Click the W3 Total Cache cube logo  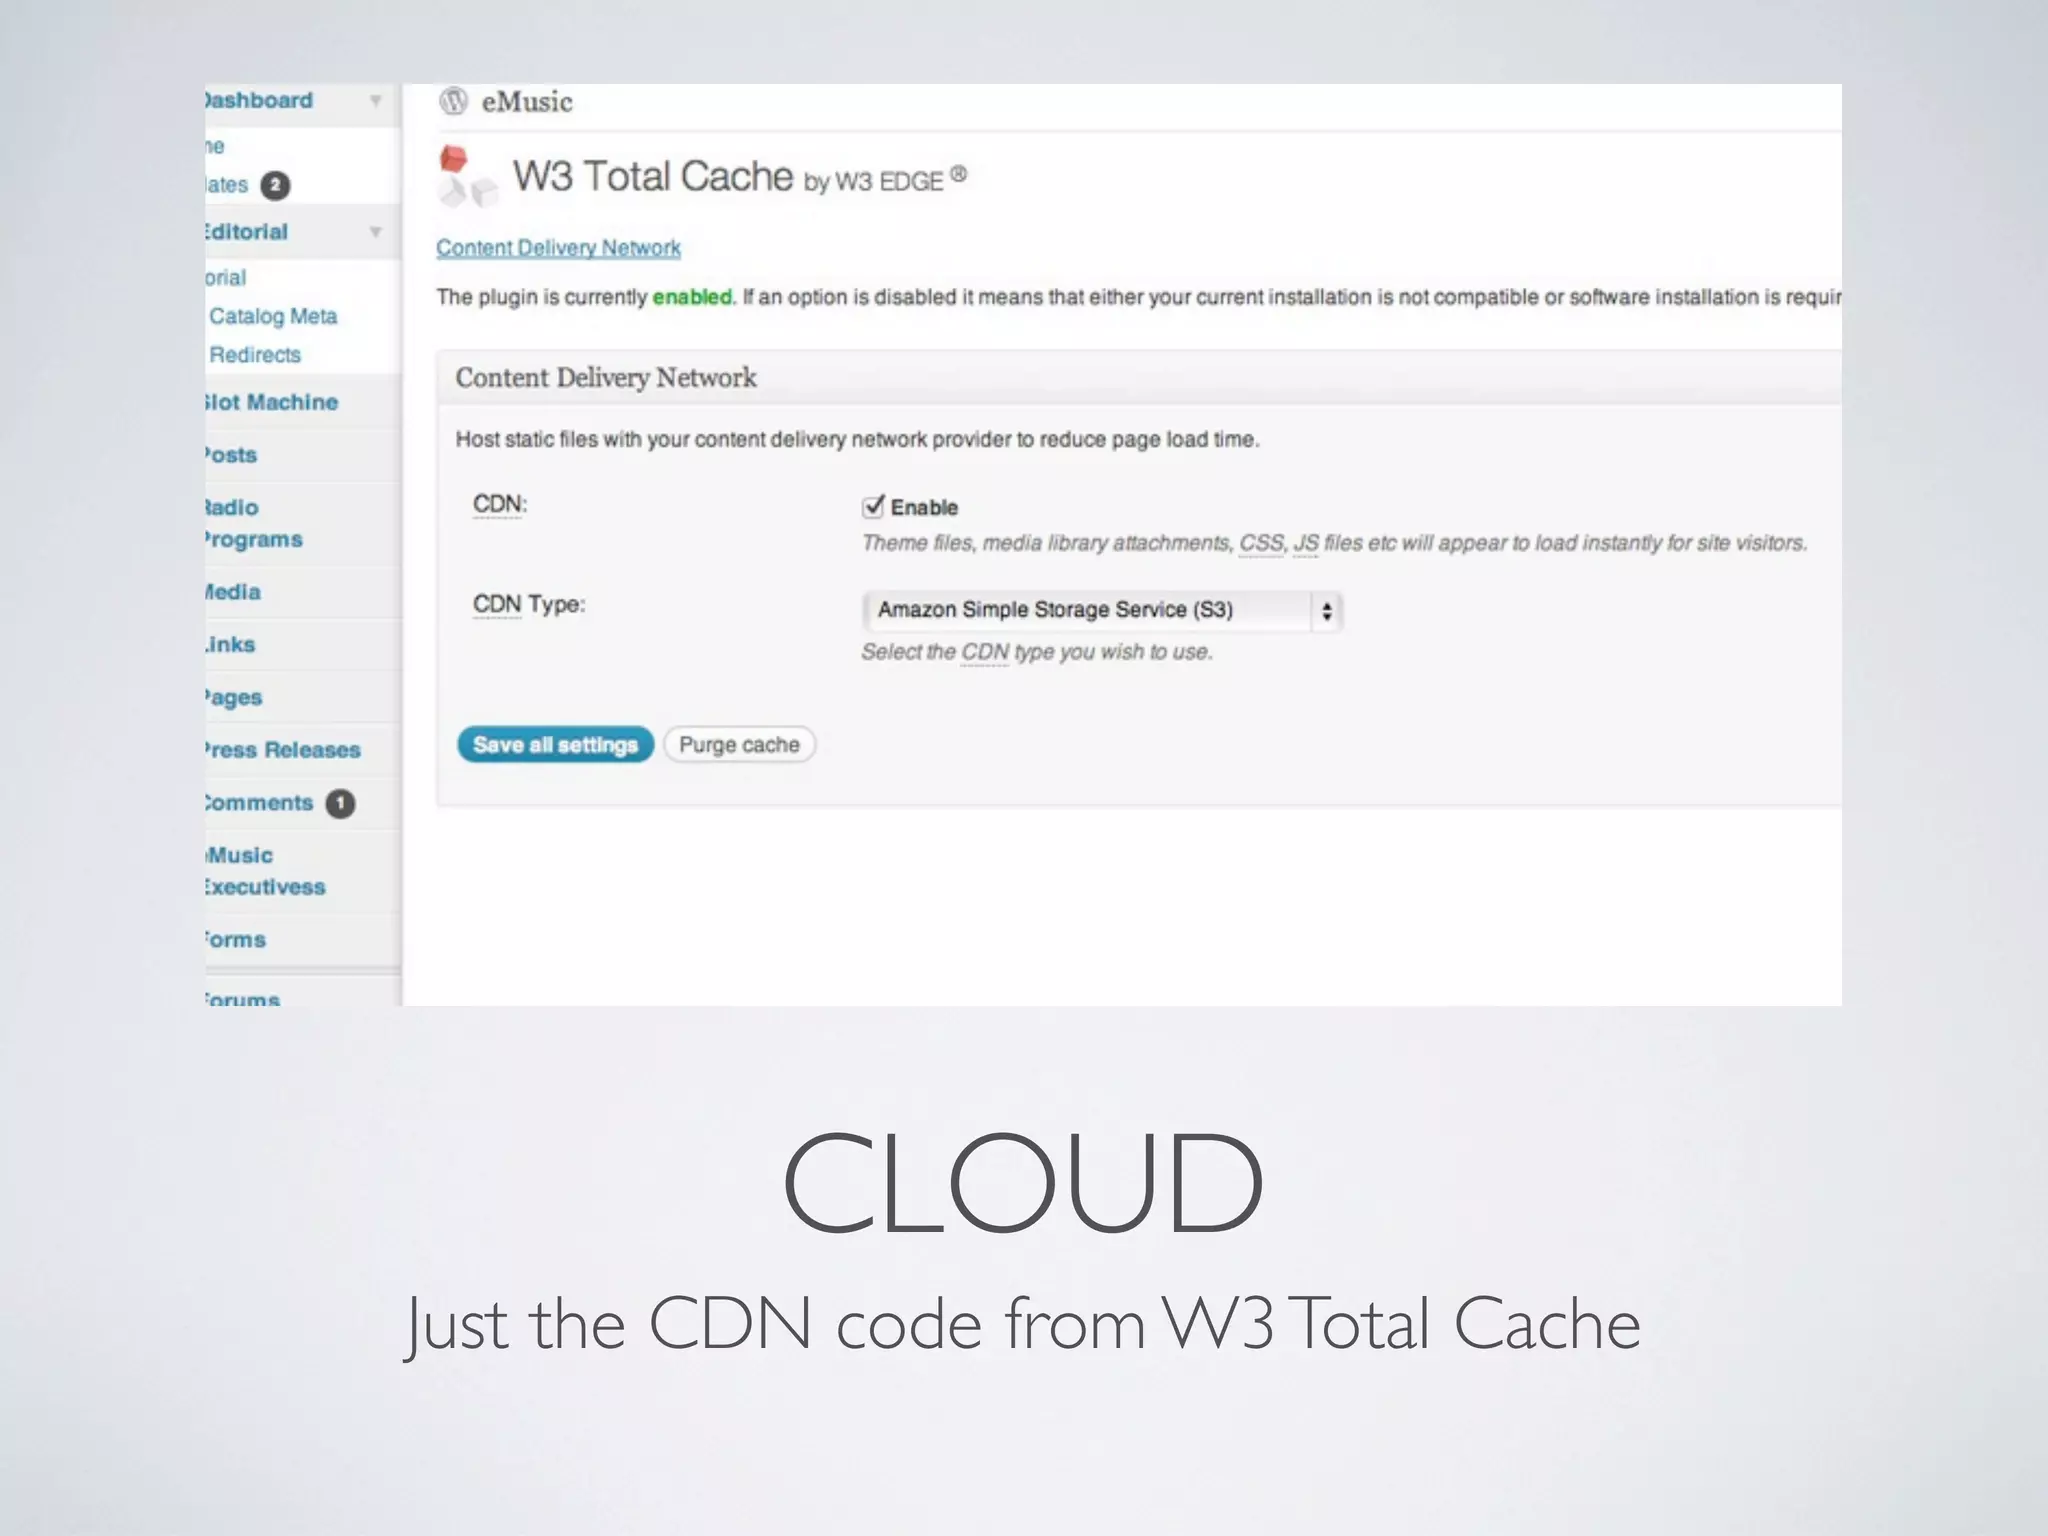pos(467,177)
